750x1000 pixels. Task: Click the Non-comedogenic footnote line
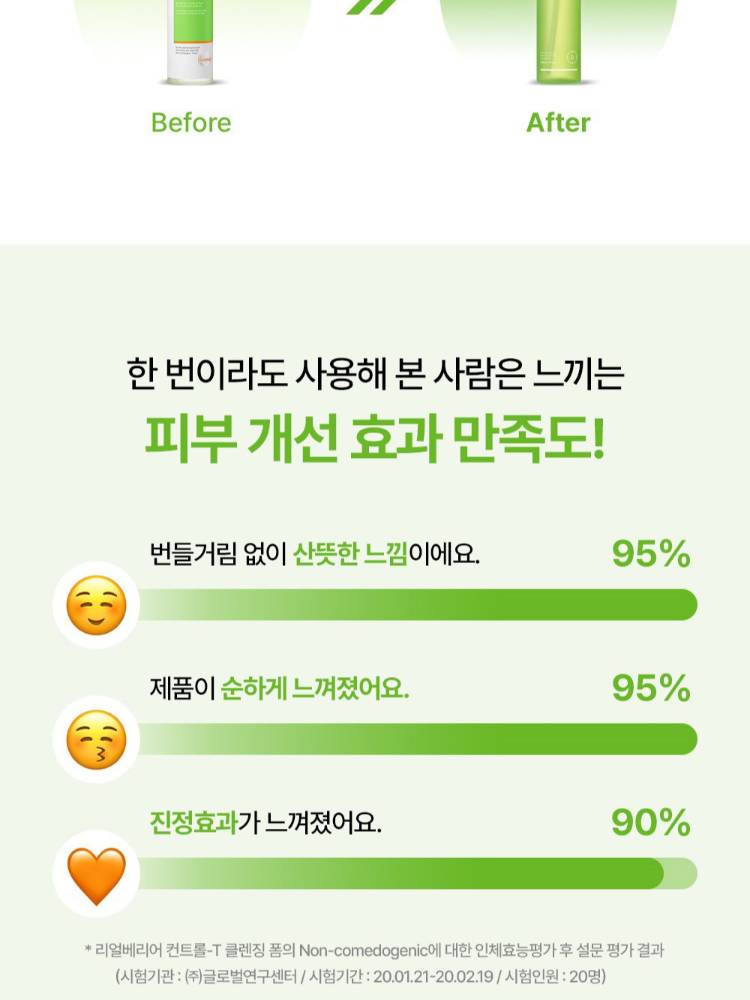click(x=374, y=951)
